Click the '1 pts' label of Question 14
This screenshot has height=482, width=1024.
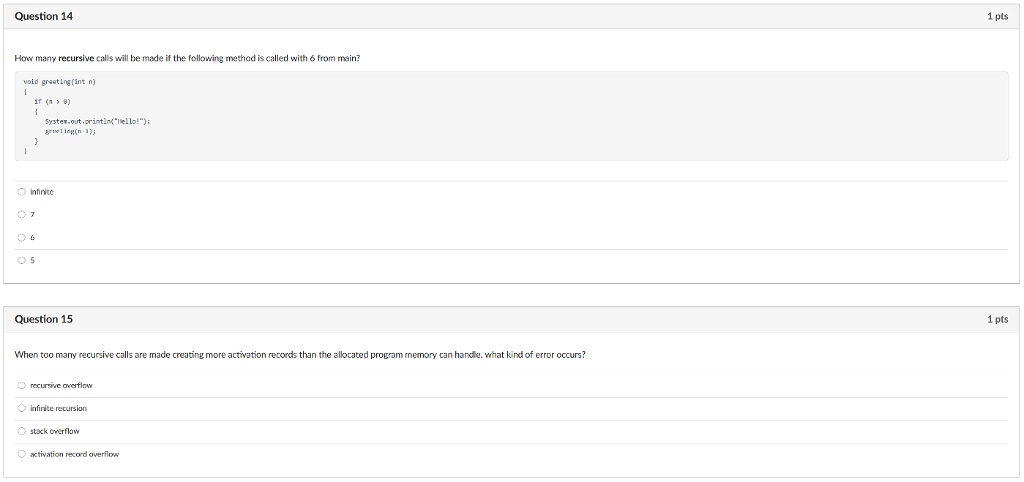pyautogui.click(x=997, y=17)
